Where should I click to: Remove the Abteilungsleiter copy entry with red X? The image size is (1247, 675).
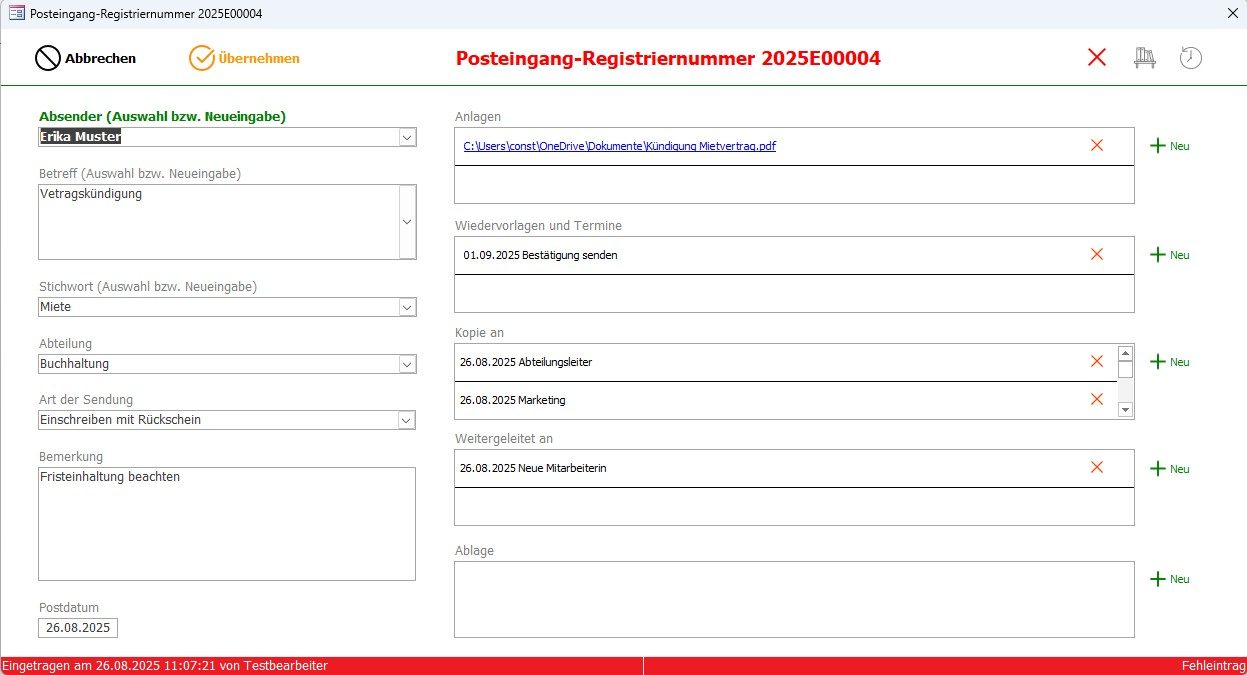tap(1097, 361)
